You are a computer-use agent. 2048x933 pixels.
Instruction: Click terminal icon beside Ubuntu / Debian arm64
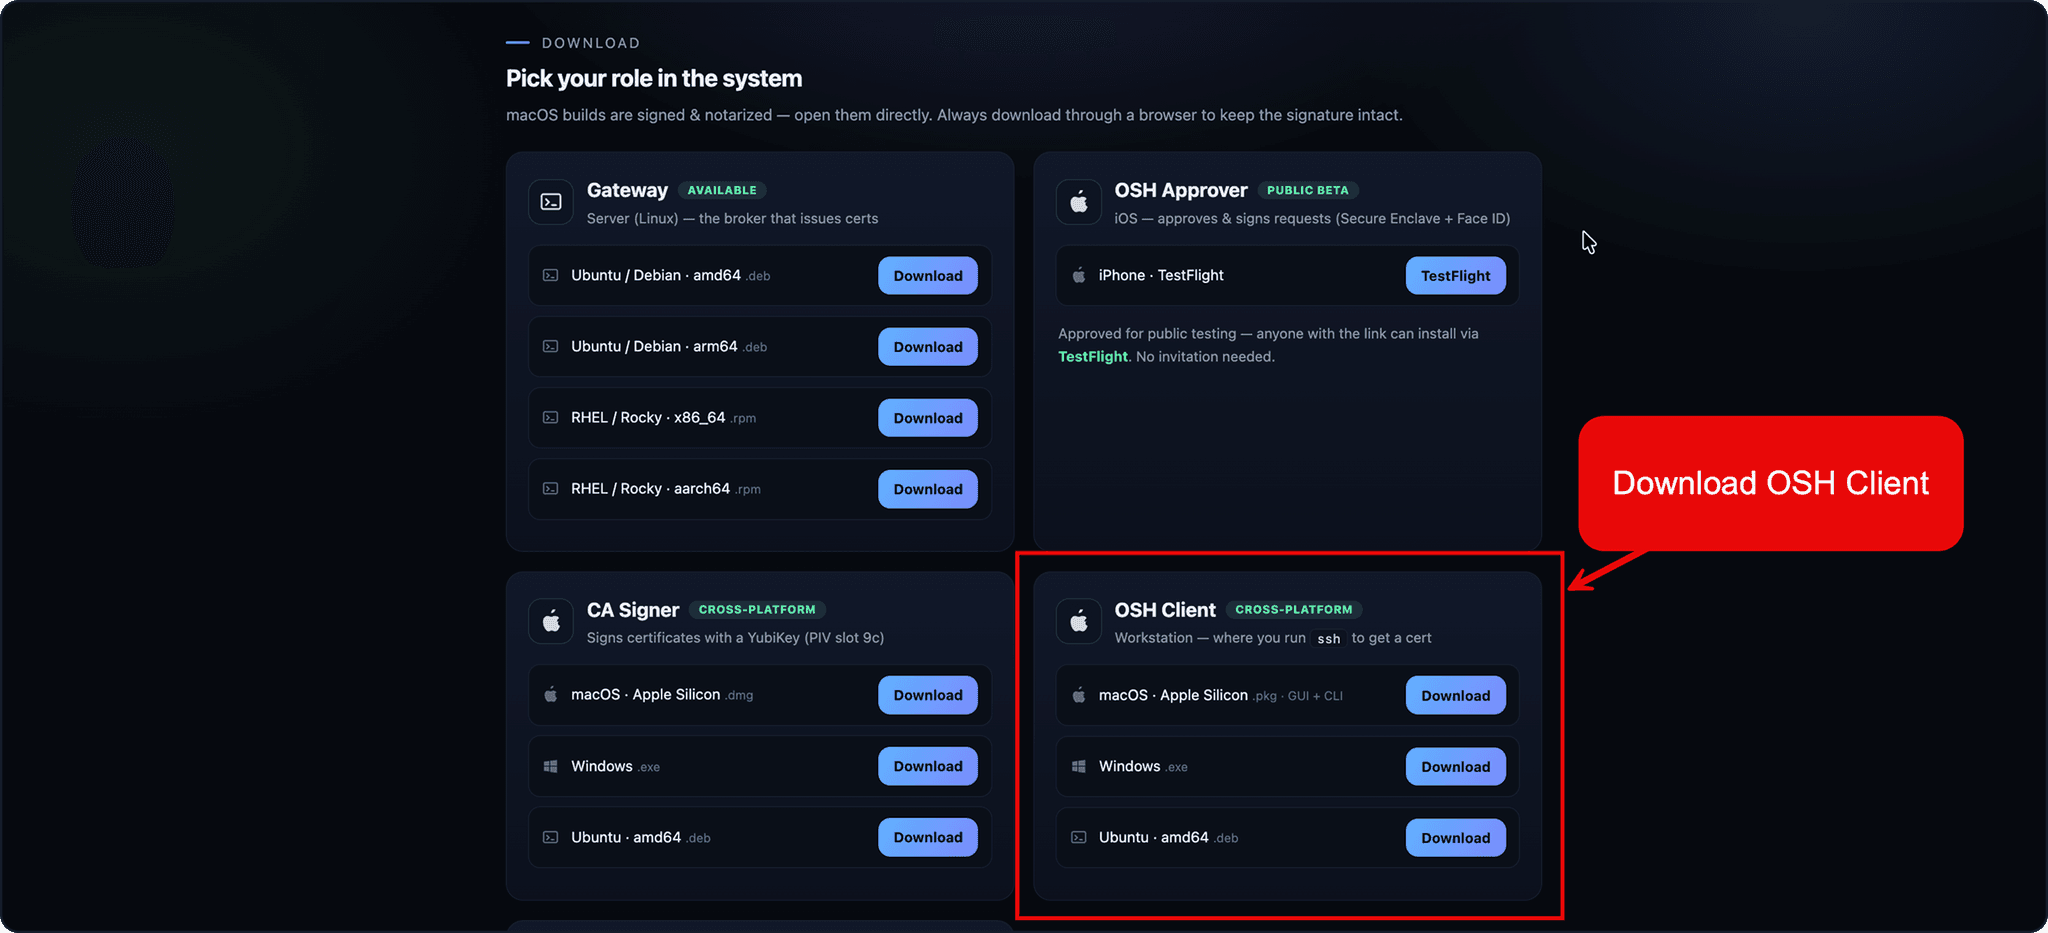click(x=550, y=346)
